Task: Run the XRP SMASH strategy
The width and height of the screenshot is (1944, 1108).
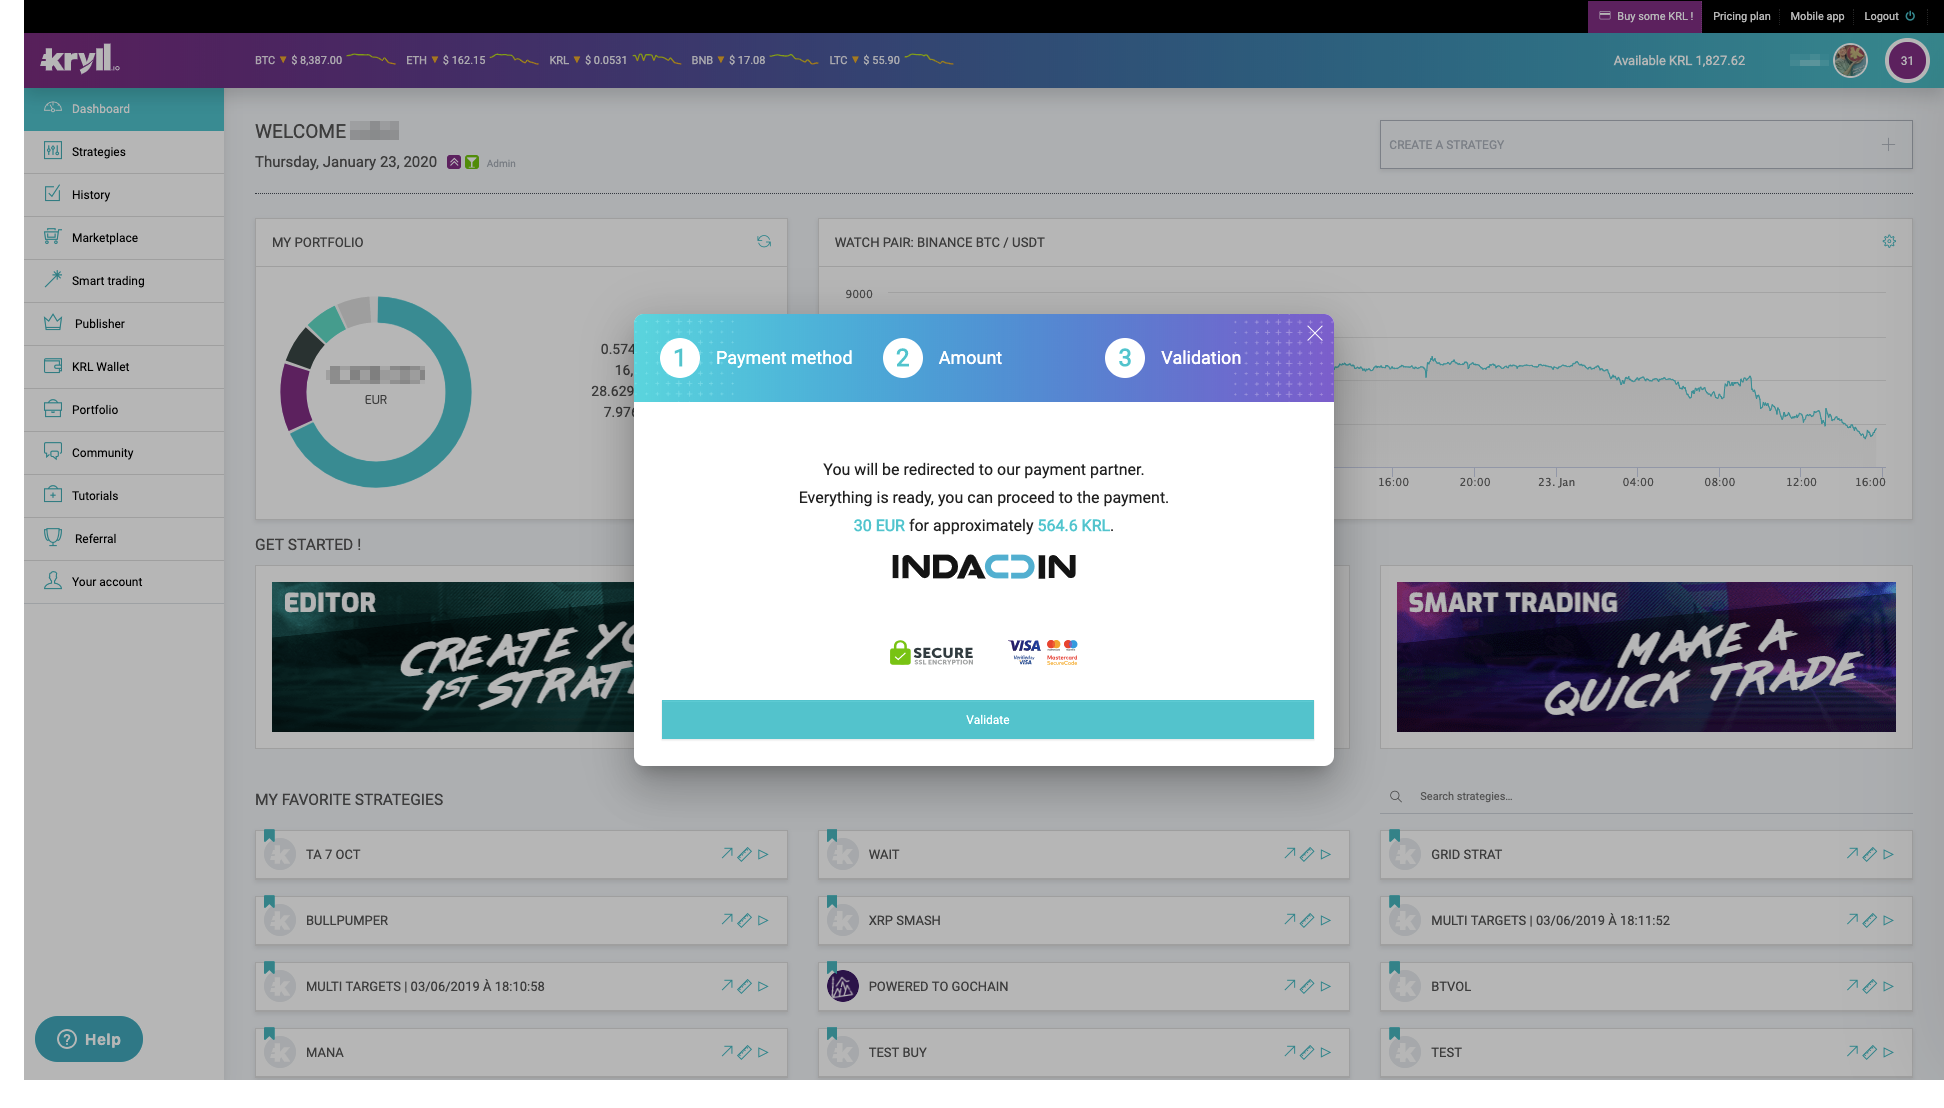Action: (1326, 920)
